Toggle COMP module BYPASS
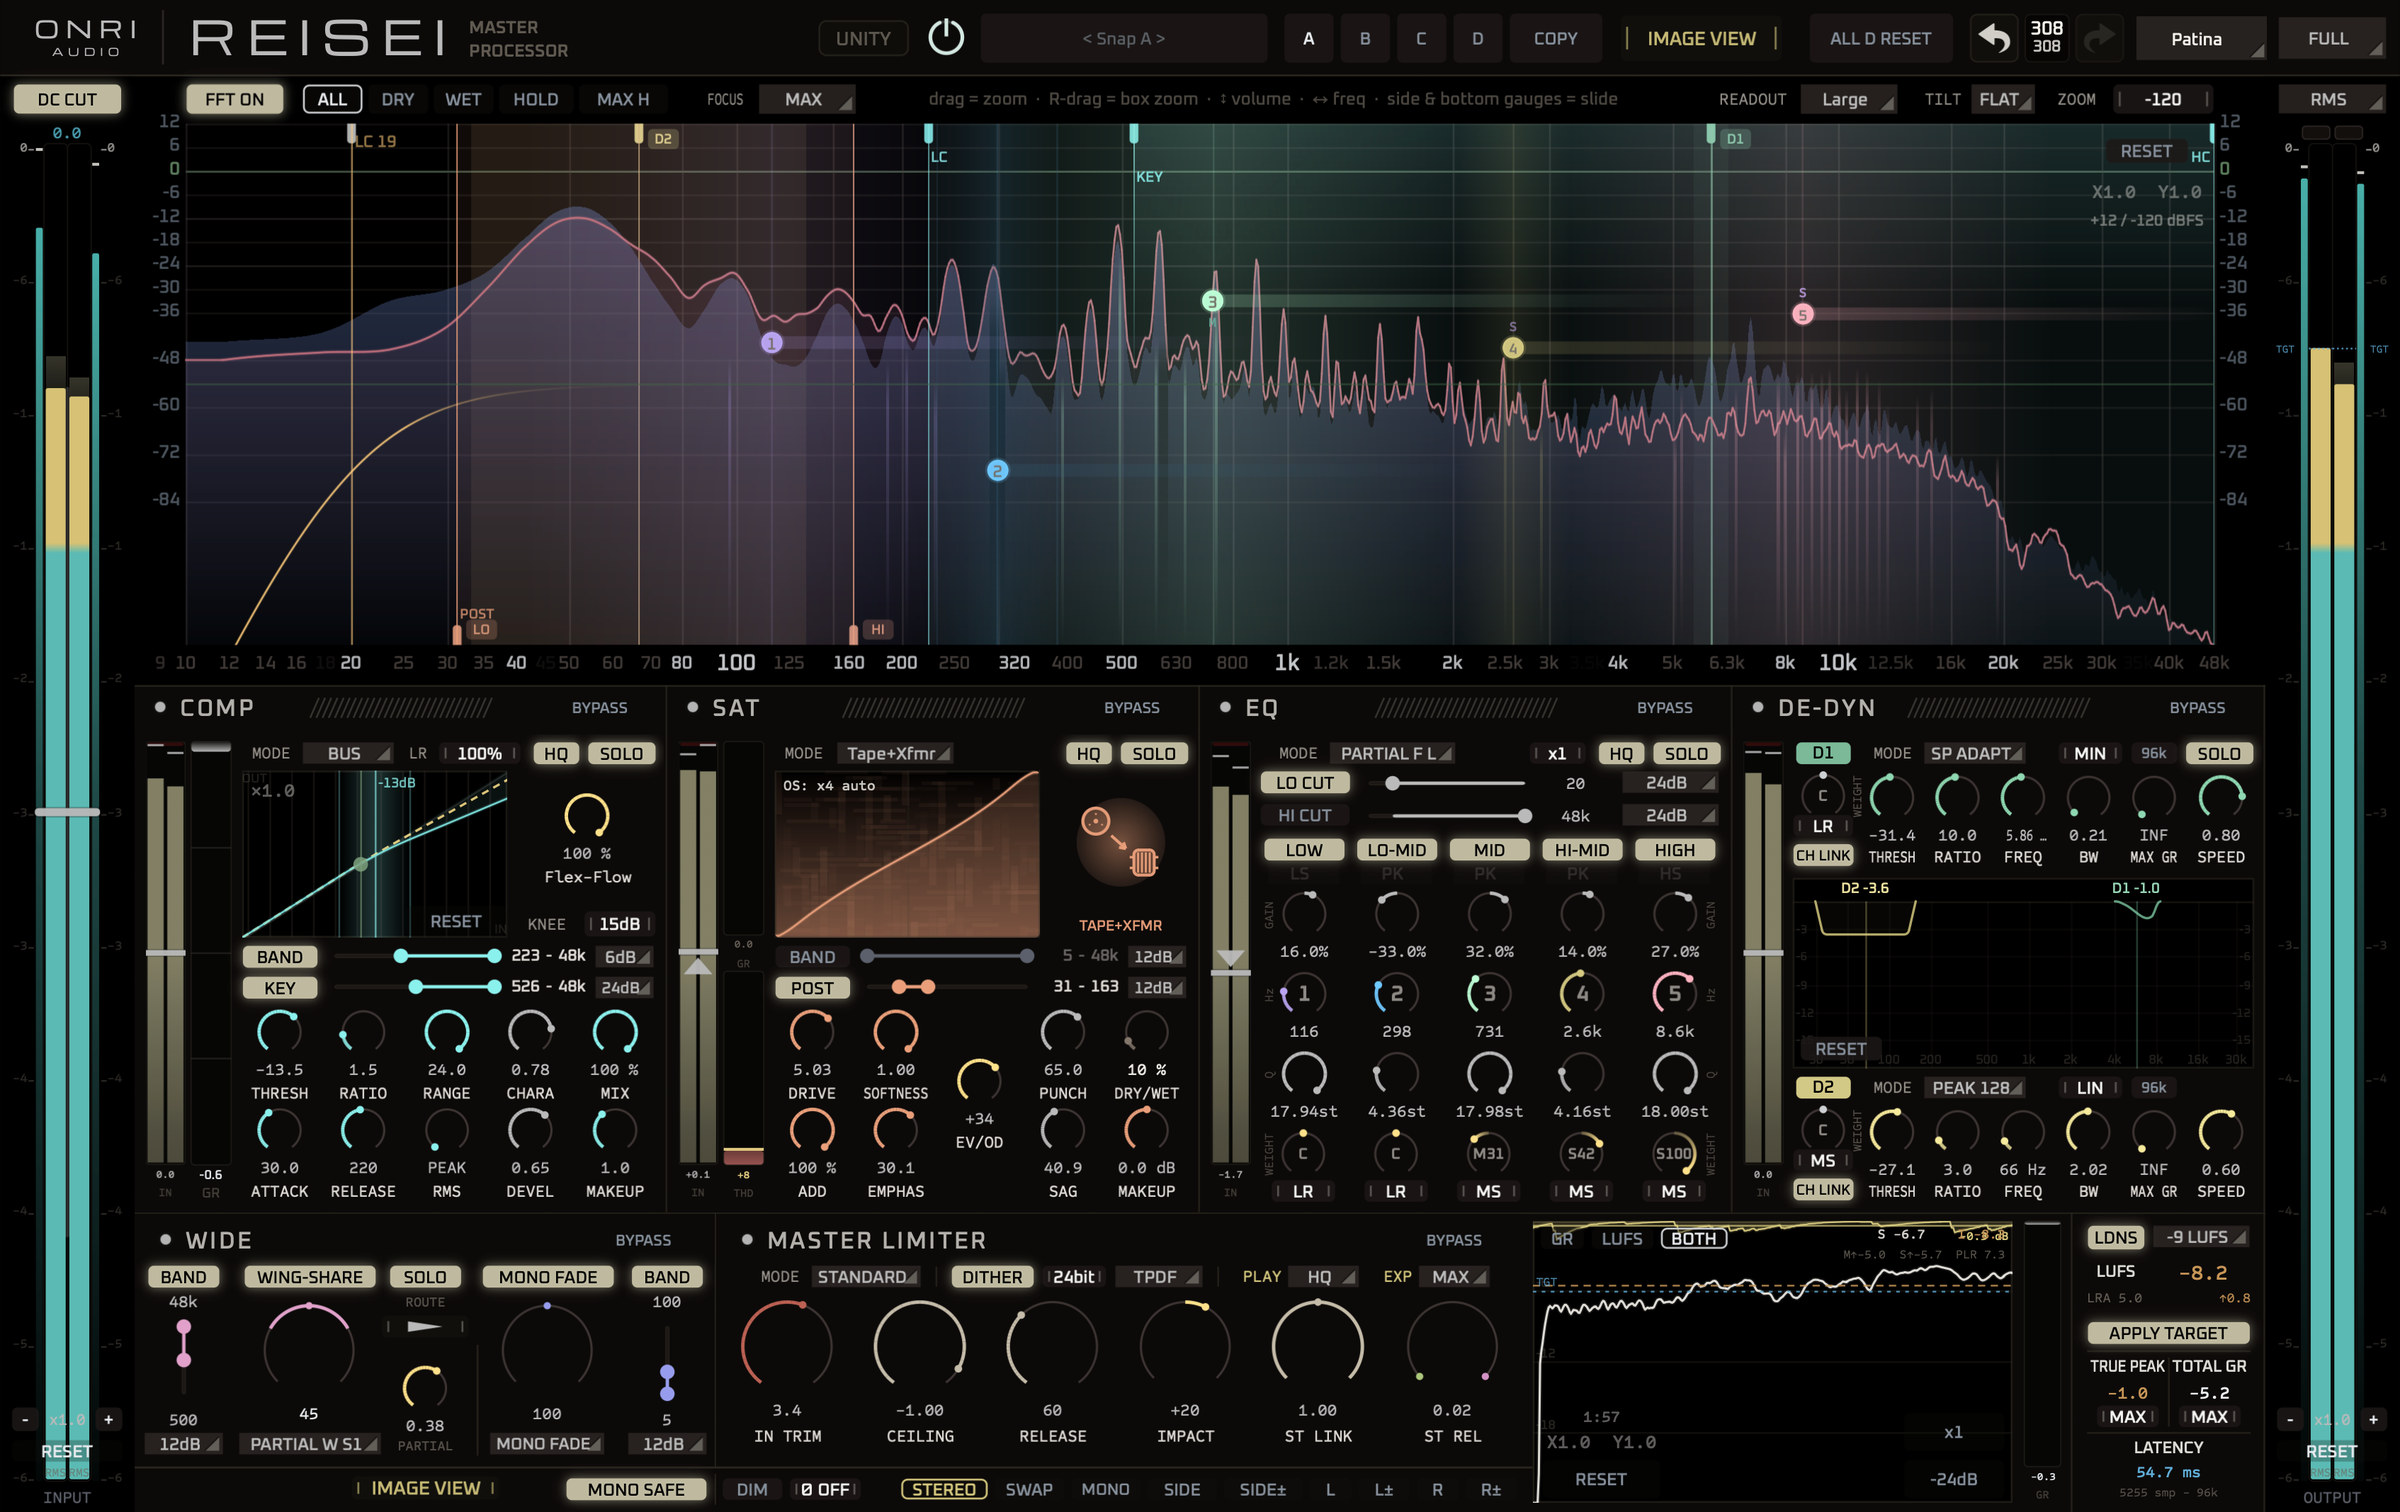The width and height of the screenshot is (2400, 1512). pos(599,707)
